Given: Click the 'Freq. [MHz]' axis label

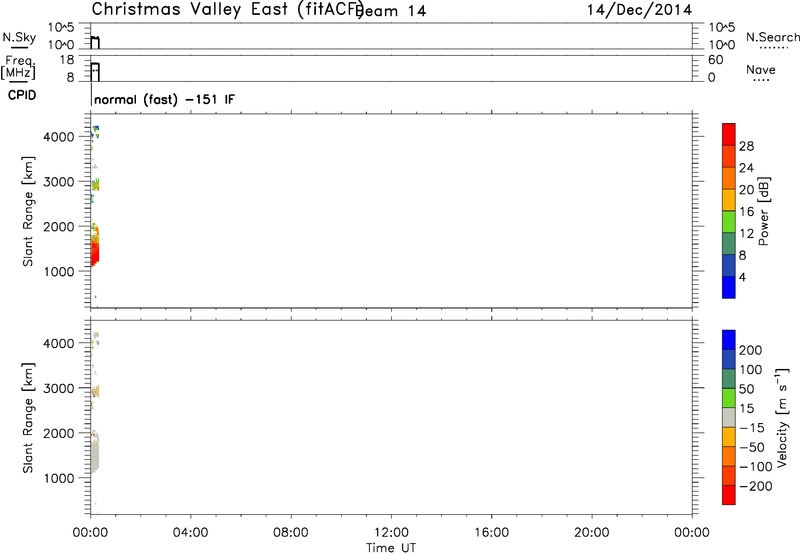Looking at the screenshot, I should point(19,67).
